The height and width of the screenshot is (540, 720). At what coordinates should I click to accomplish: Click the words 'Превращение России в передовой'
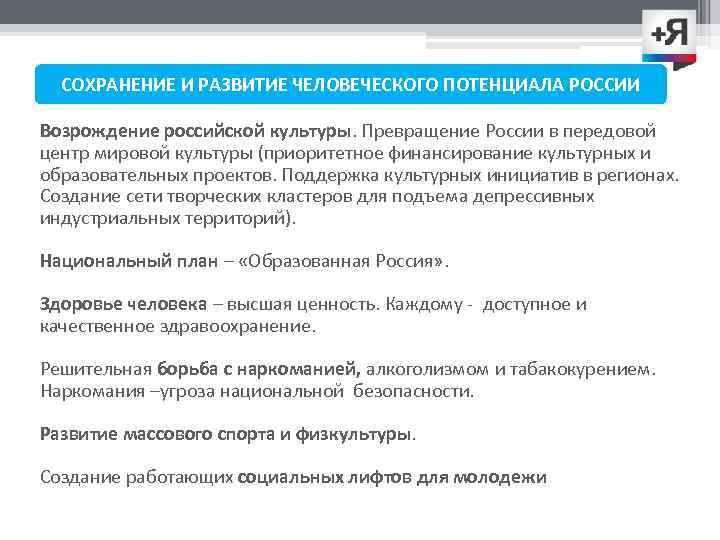coord(509,131)
